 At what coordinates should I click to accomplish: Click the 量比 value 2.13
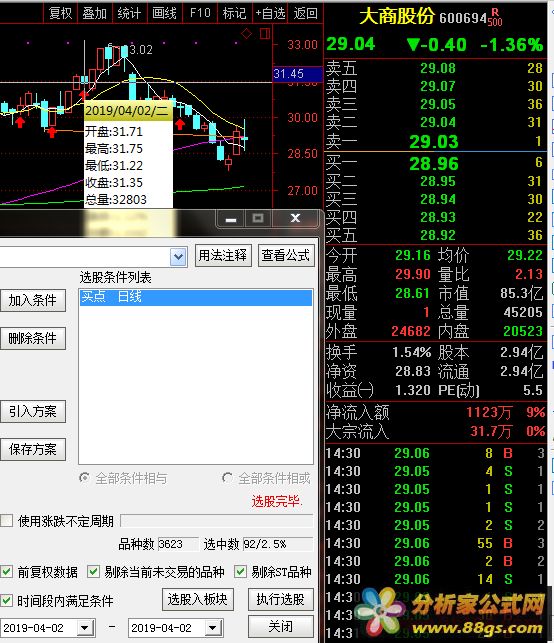[x=529, y=274]
